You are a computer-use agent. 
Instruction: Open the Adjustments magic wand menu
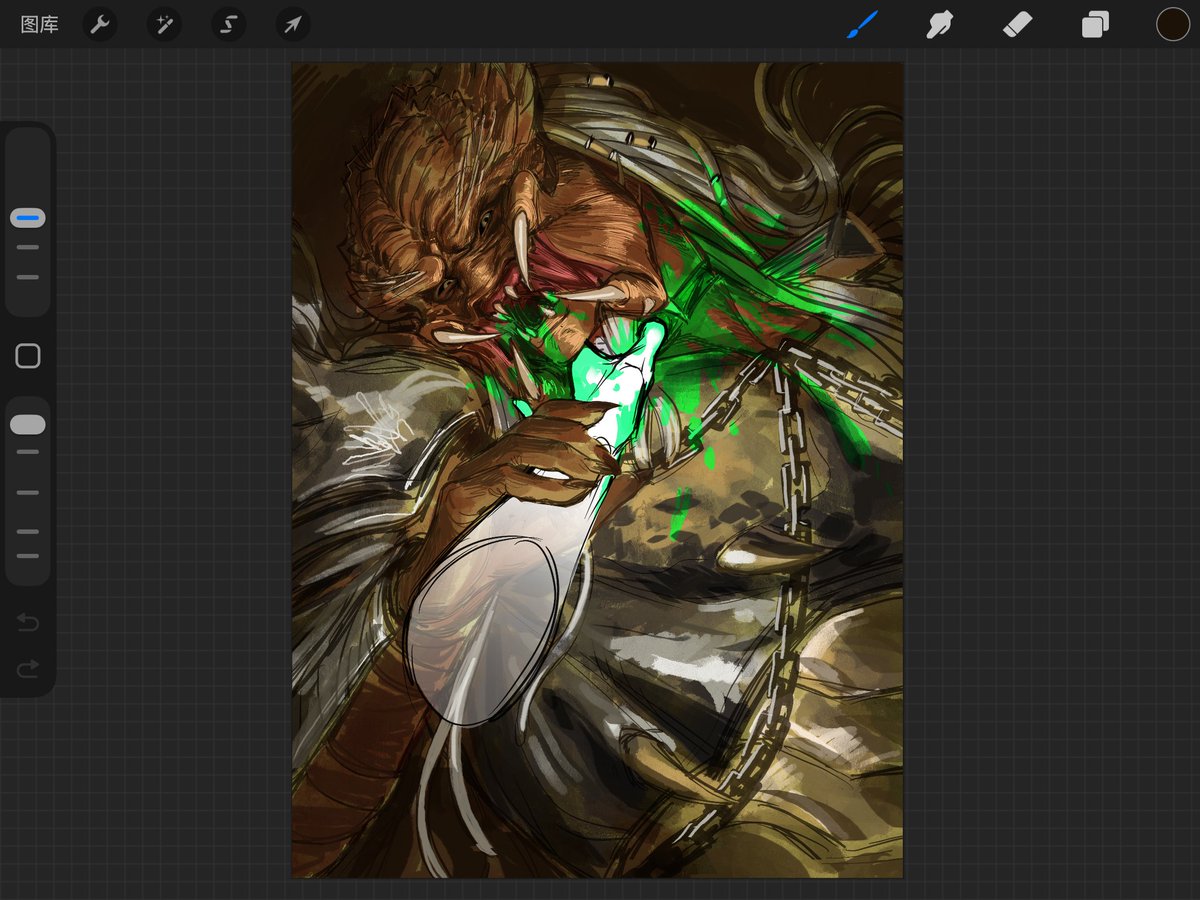164,24
